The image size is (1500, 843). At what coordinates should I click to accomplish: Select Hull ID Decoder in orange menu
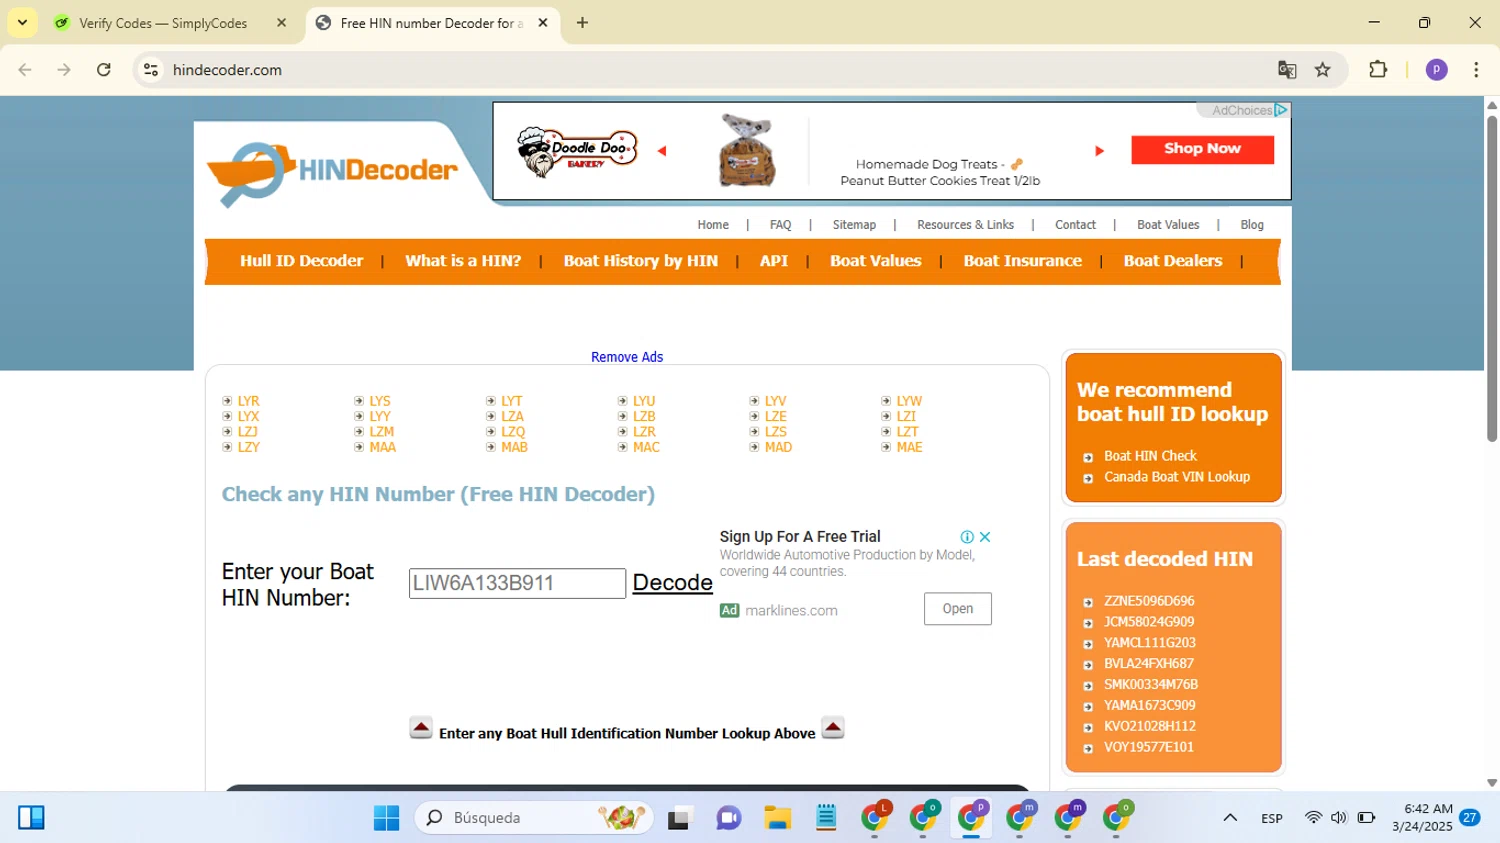click(301, 261)
